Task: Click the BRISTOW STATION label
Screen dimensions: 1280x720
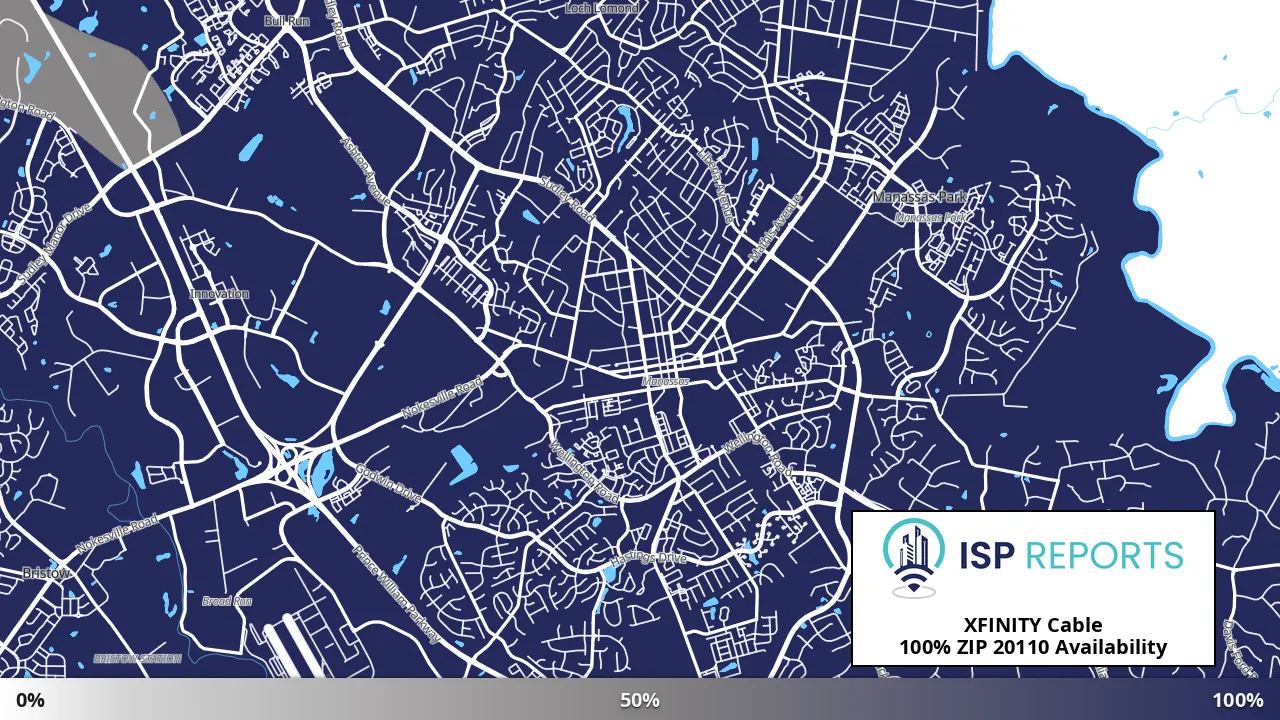Action: click(x=137, y=659)
